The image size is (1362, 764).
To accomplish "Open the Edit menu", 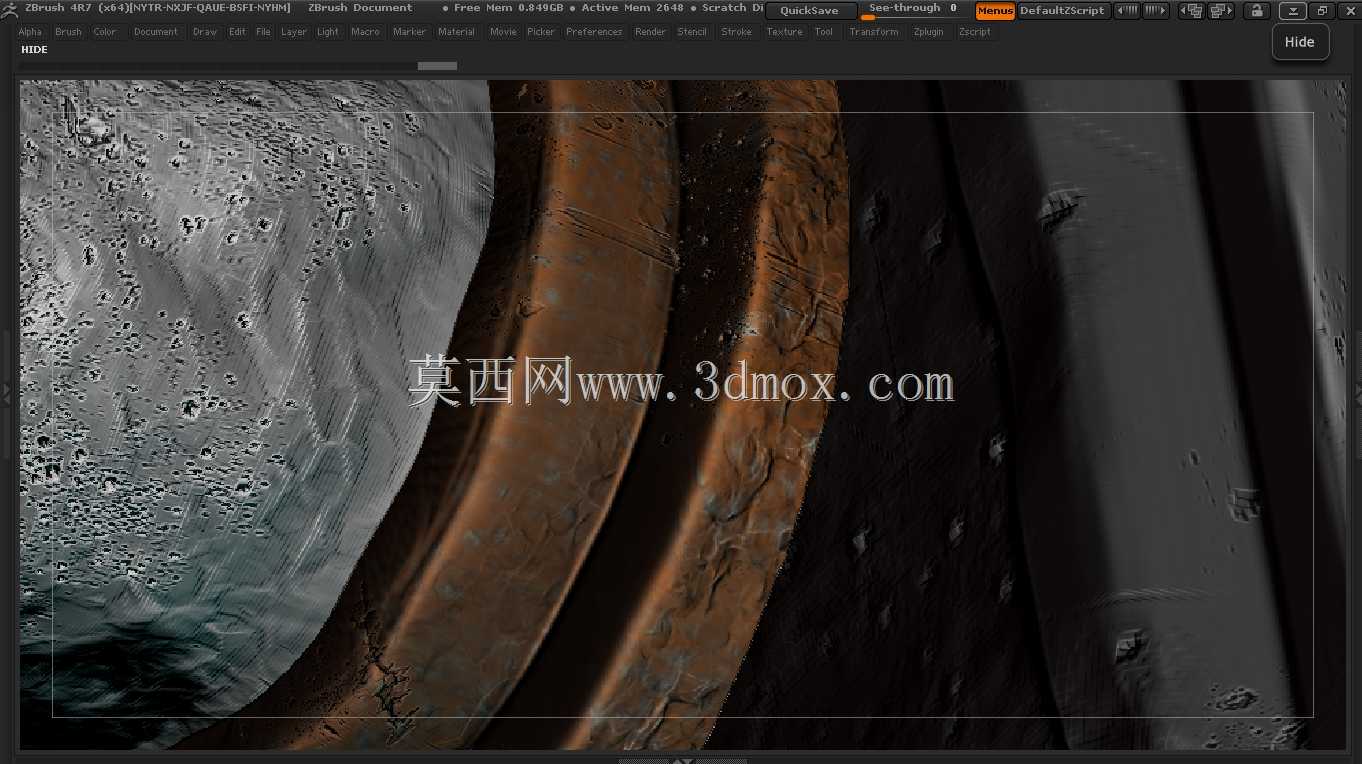I will pos(237,32).
